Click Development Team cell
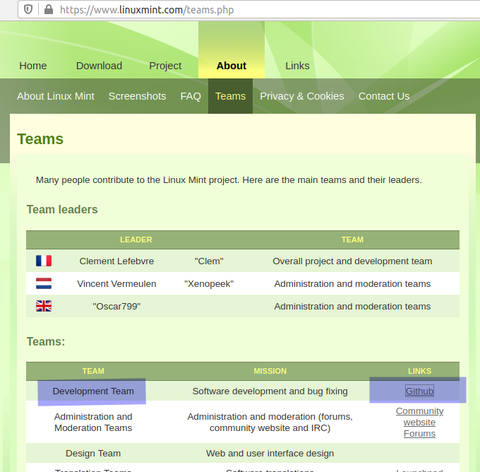This screenshot has width=480, height=472. click(x=93, y=391)
